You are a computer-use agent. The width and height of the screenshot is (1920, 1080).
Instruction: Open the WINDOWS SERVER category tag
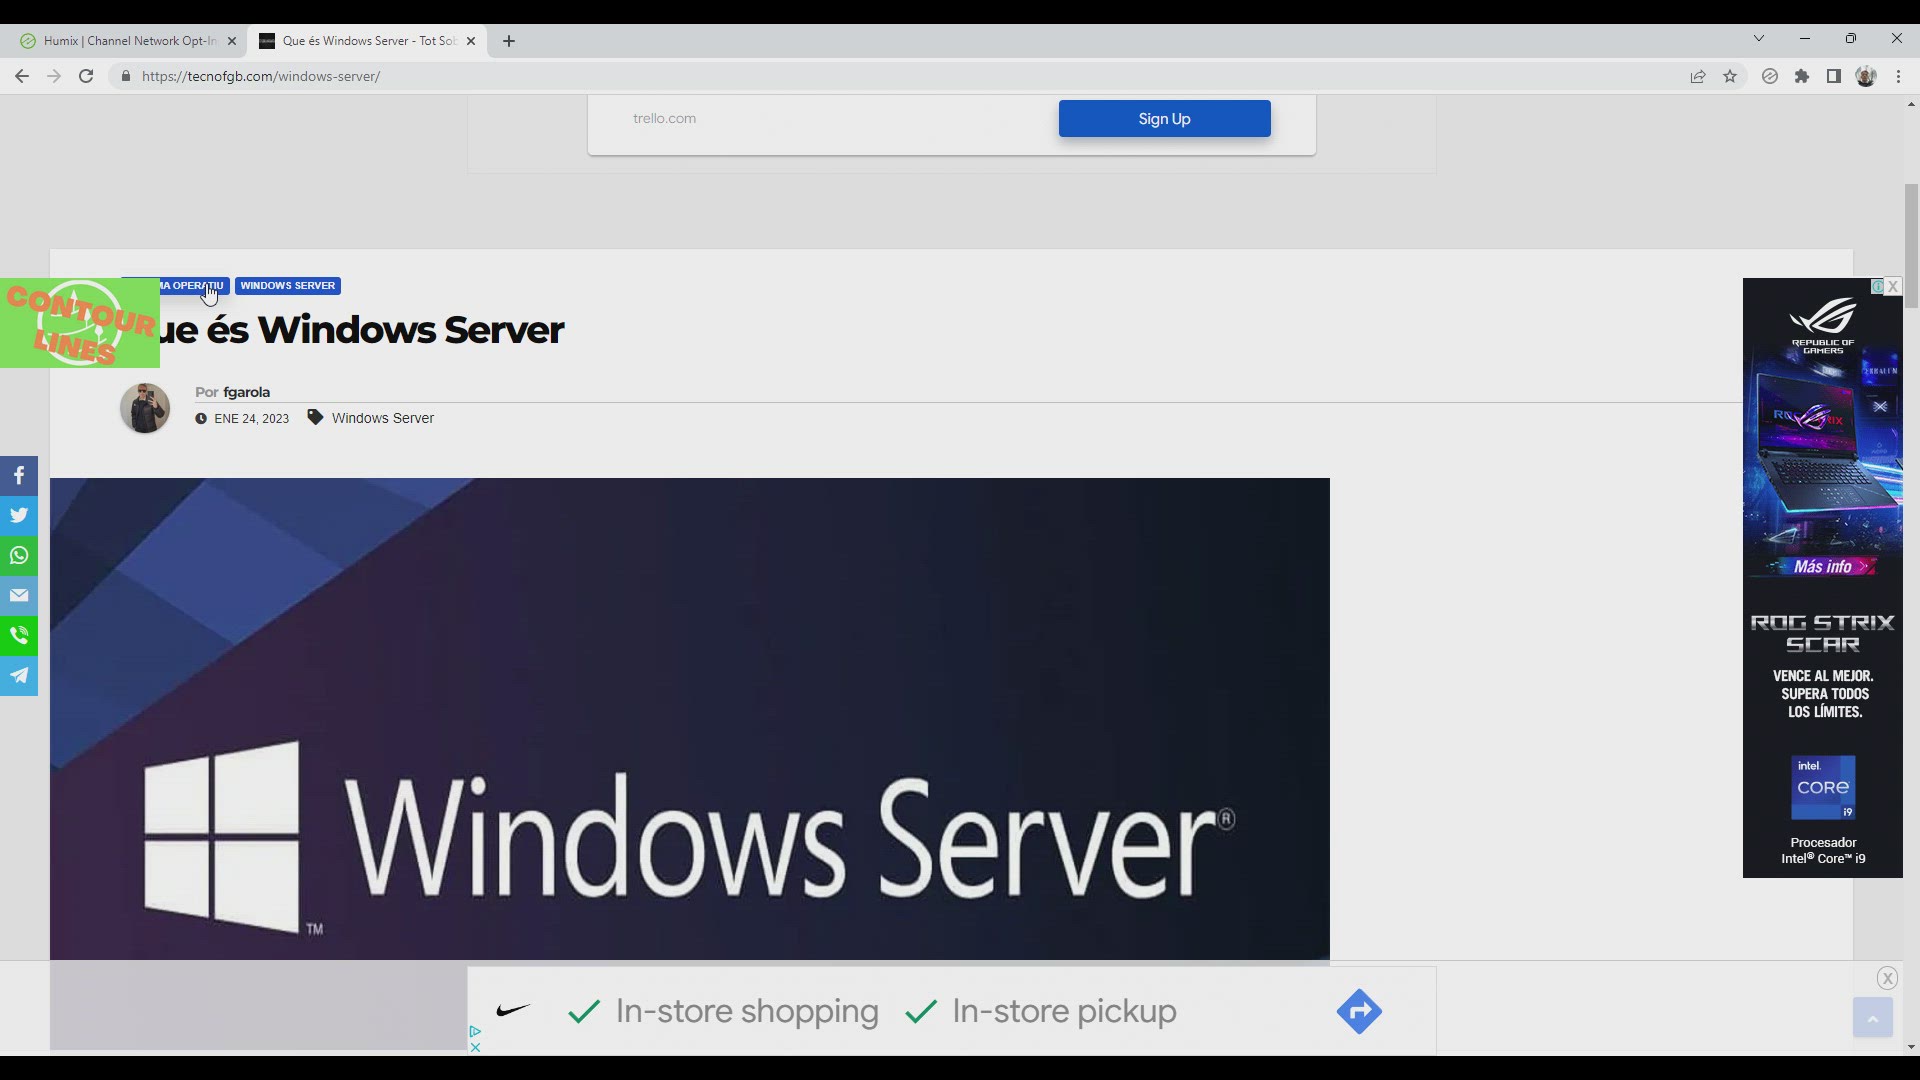point(288,286)
